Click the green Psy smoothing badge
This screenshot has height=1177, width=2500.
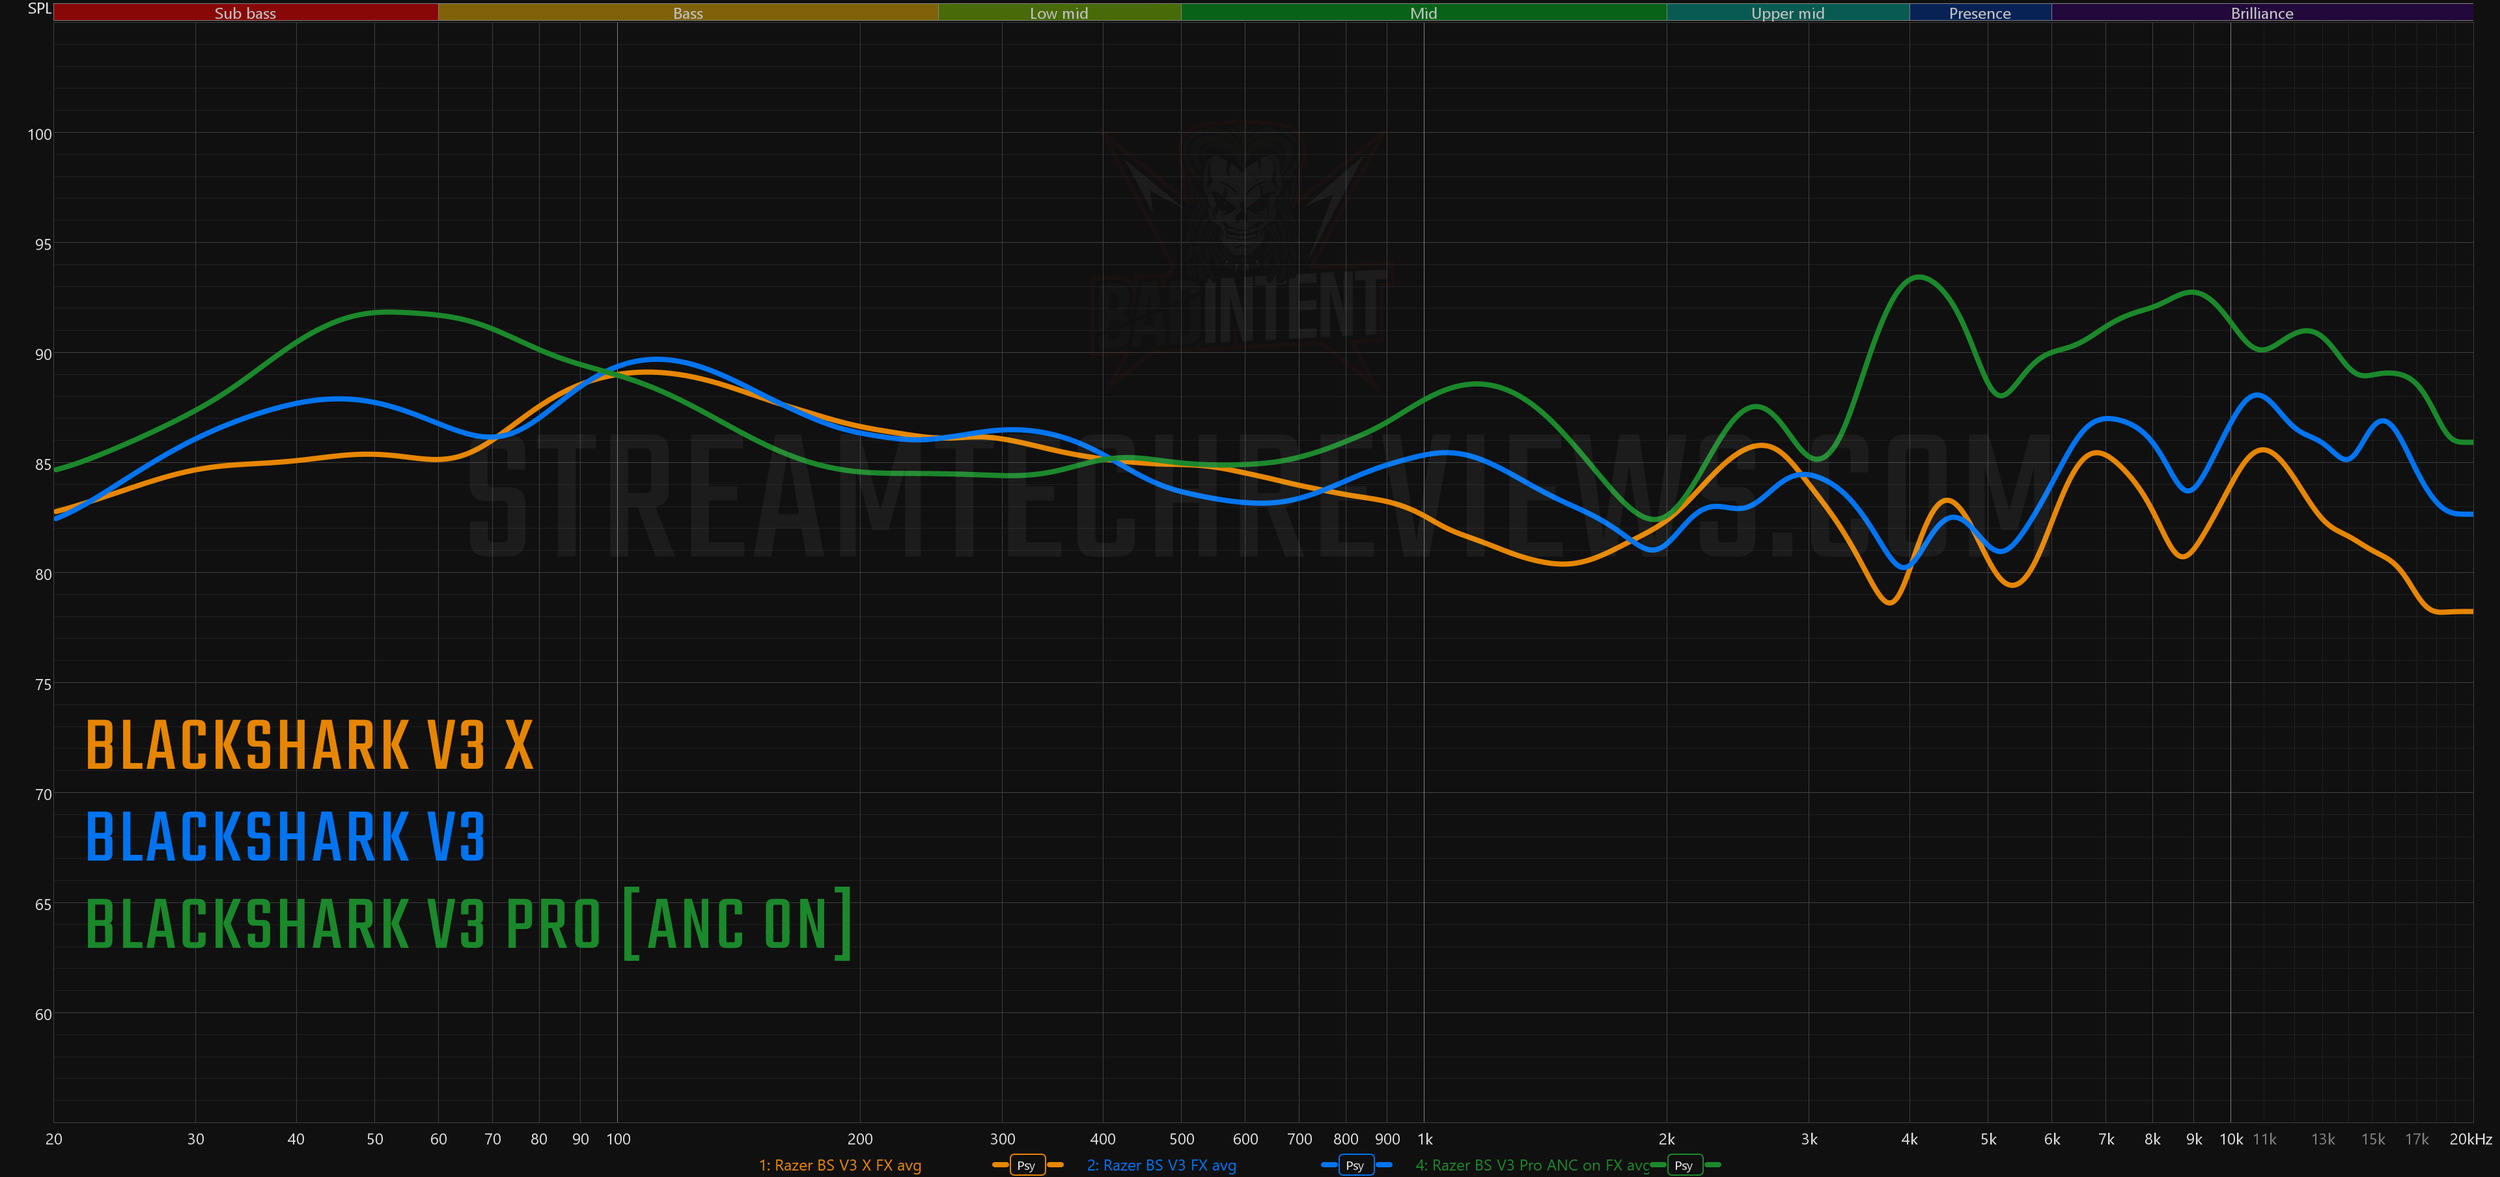pyautogui.click(x=1683, y=1165)
